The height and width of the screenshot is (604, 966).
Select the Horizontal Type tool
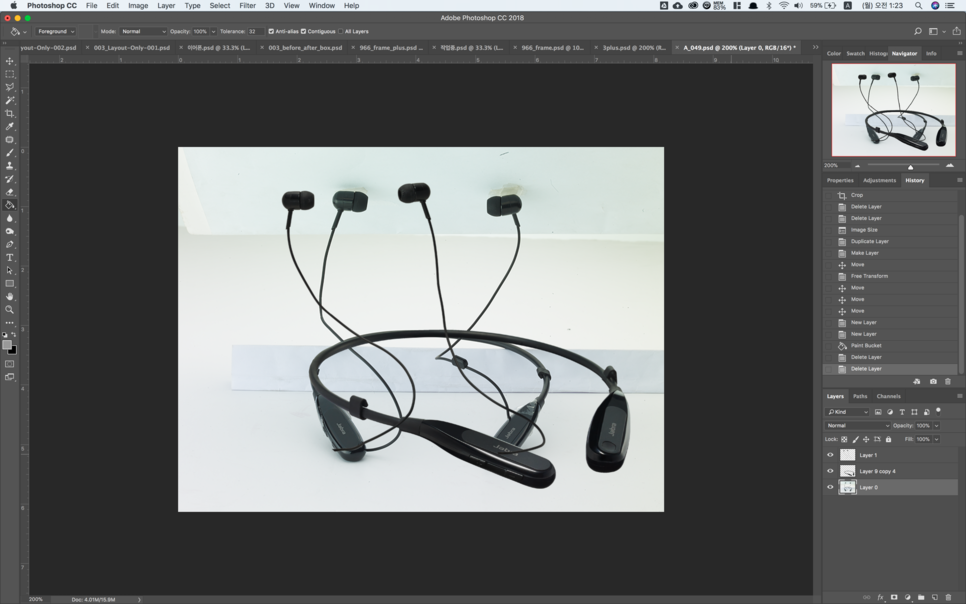(9, 258)
